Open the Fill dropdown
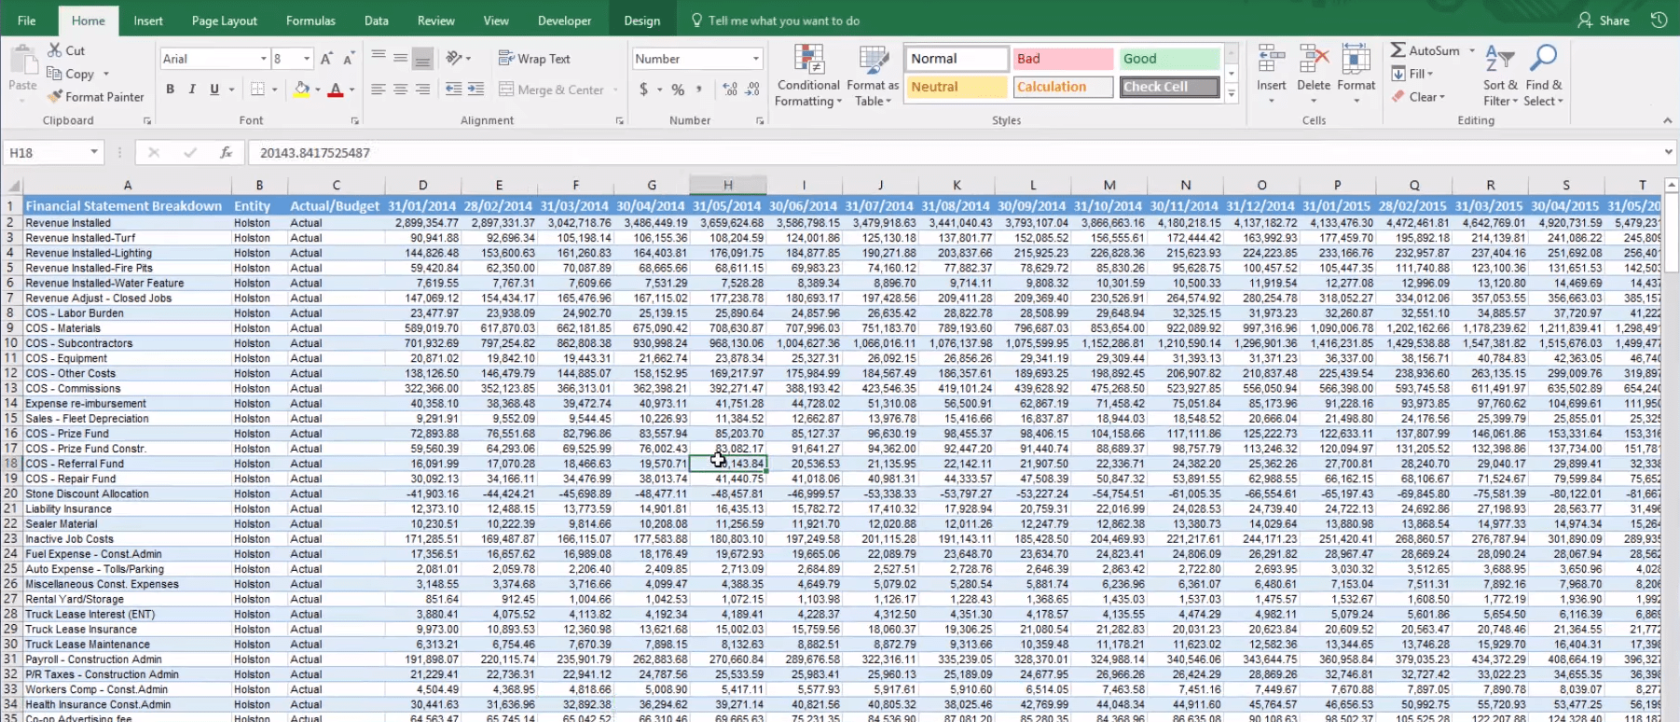The height and width of the screenshot is (722, 1680). [x=1412, y=74]
